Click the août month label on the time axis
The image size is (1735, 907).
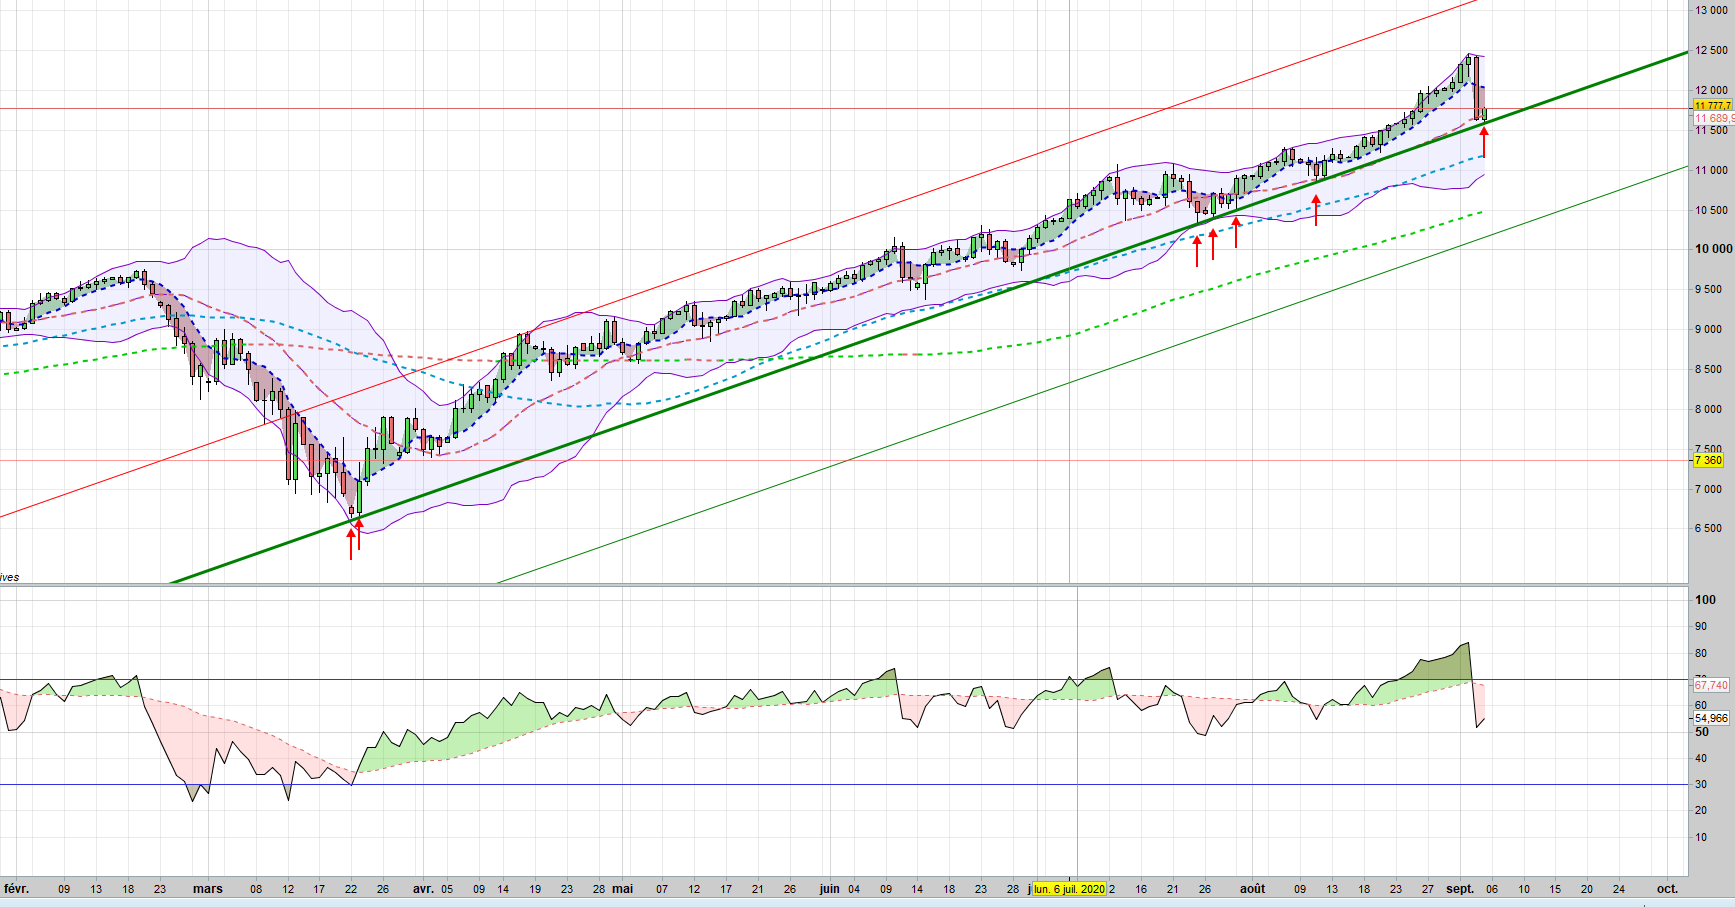click(x=1253, y=889)
